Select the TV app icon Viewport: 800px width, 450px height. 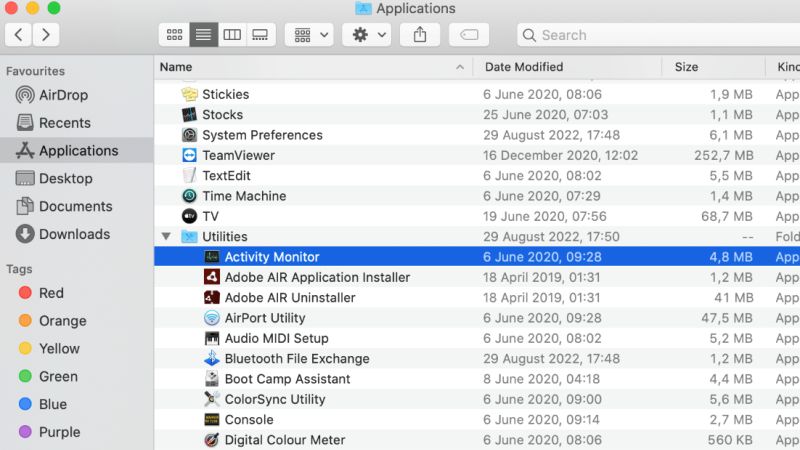click(x=189, y=216)
